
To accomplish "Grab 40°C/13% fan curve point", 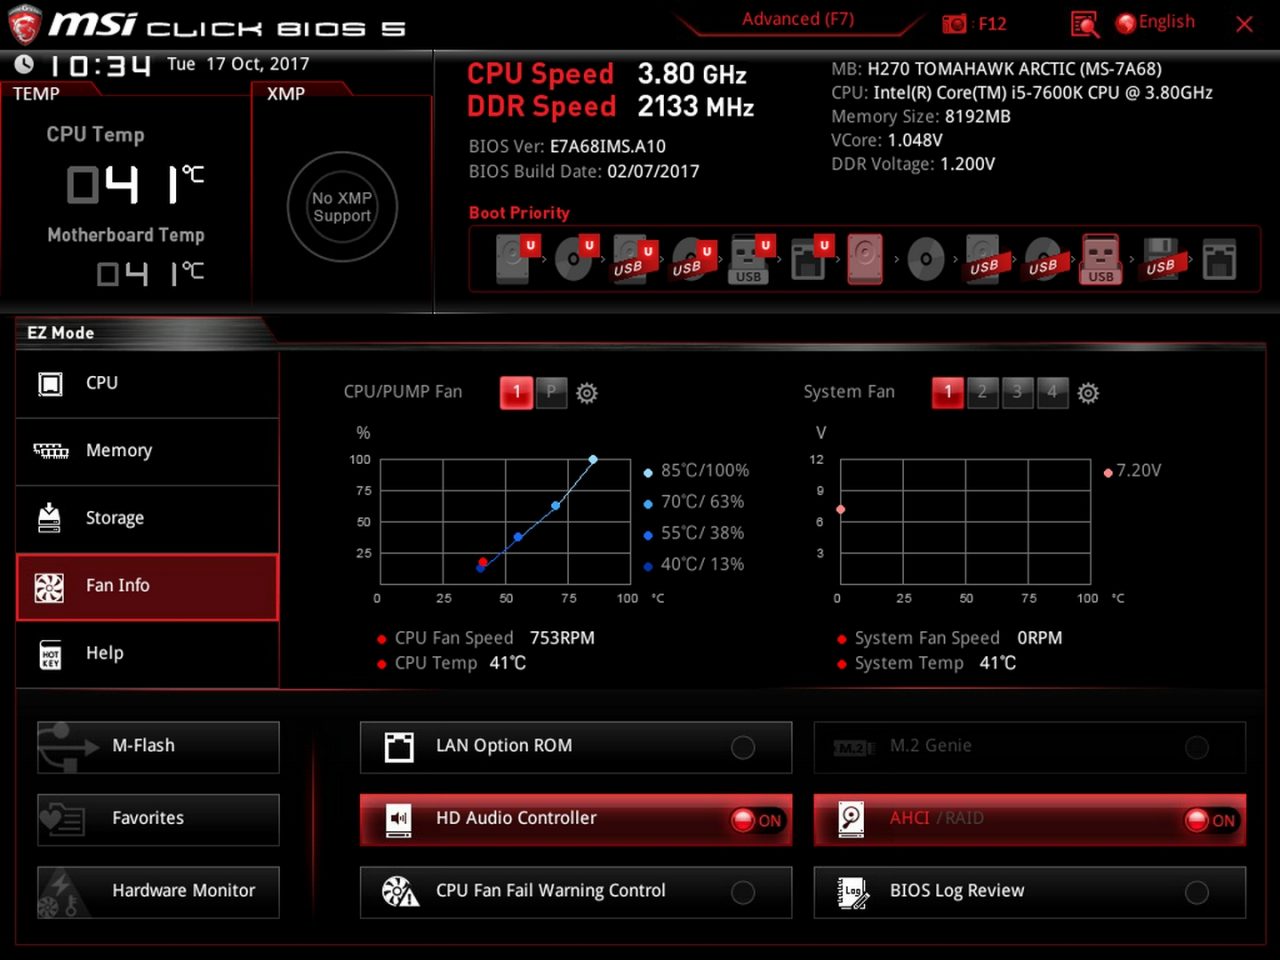I will point(481,567).
